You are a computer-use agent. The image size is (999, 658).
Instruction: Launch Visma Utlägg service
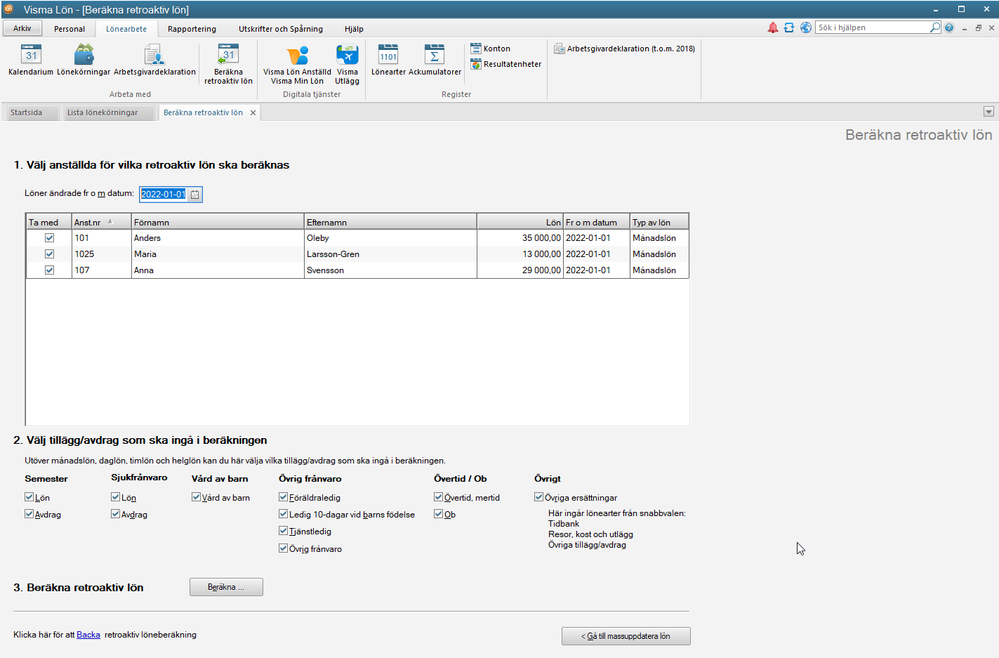(x=347, y=64)
